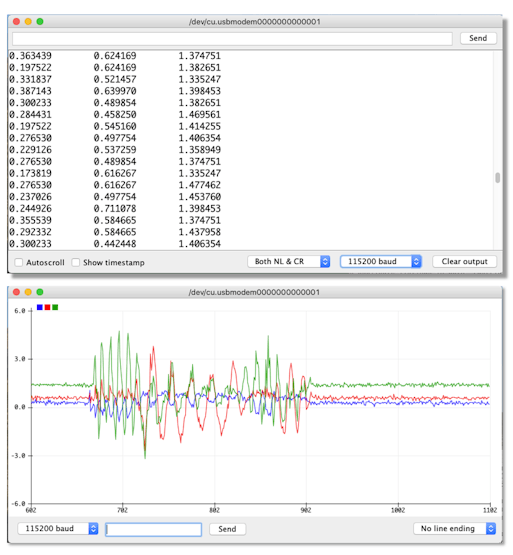
Task: Minimize the Serial Plotter window
Action: click(x=28, y=292)
